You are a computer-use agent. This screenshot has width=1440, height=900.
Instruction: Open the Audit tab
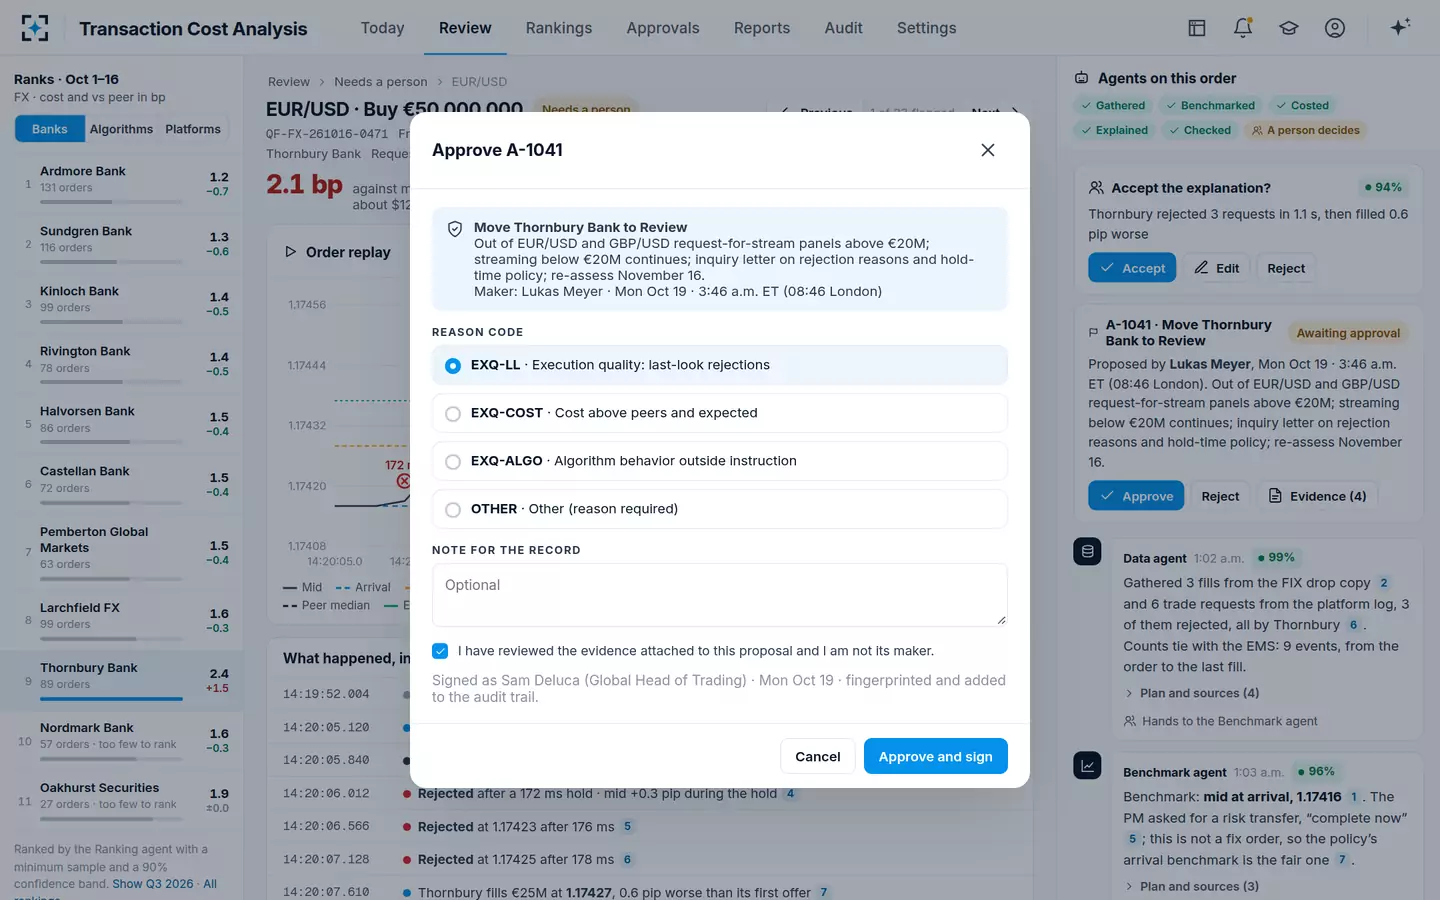[x=843, y=28]
